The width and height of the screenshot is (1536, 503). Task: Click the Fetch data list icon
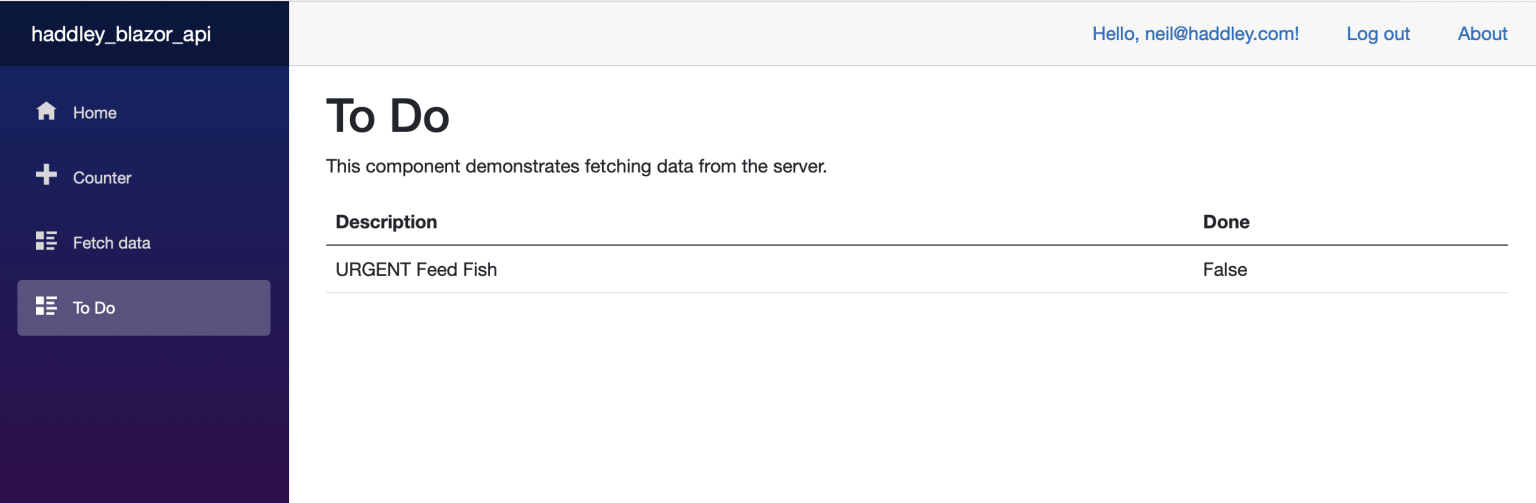(46, 241)
